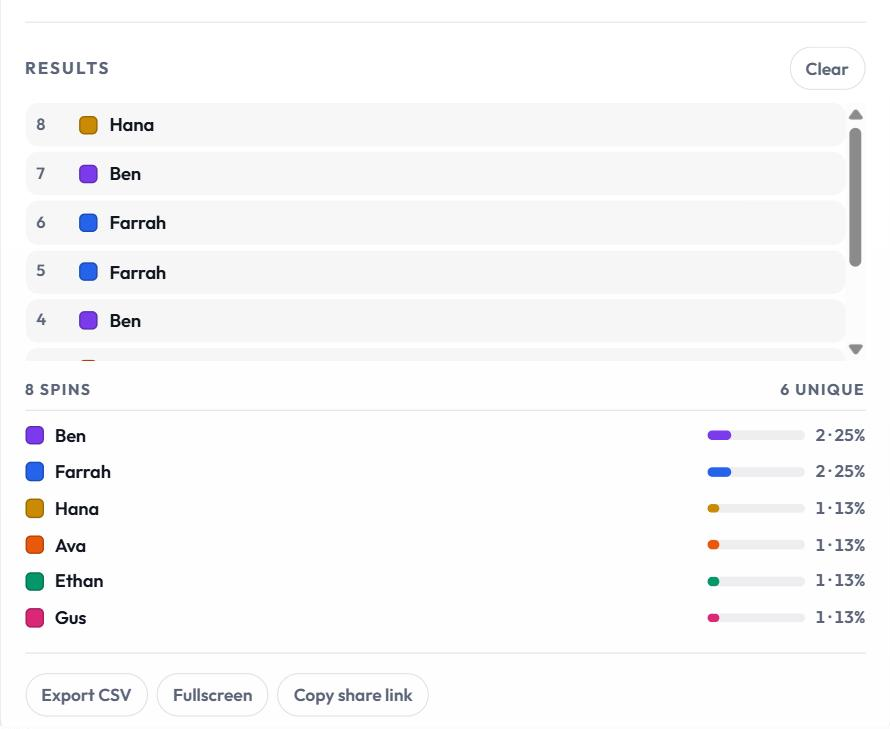Select result row 8 Hana
Screen dimensions: 890x729
(435, 125)
